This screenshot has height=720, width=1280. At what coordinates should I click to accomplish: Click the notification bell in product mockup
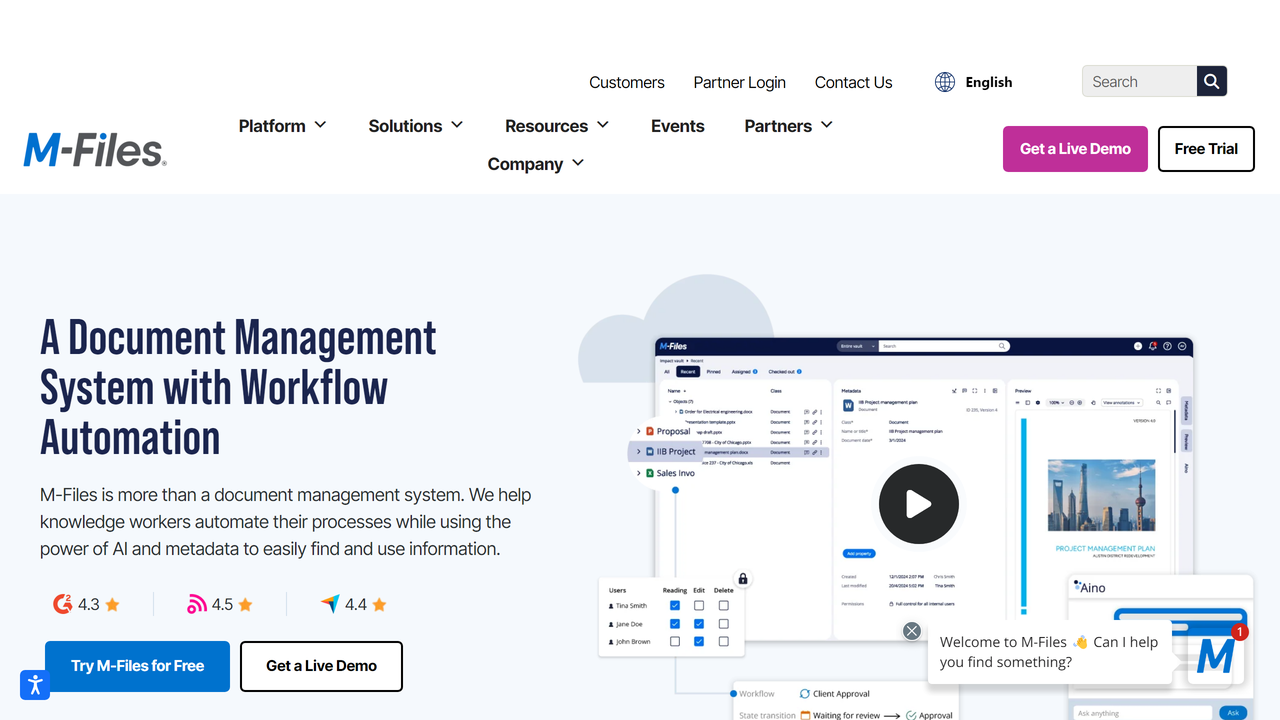(x=1153, y=346)
